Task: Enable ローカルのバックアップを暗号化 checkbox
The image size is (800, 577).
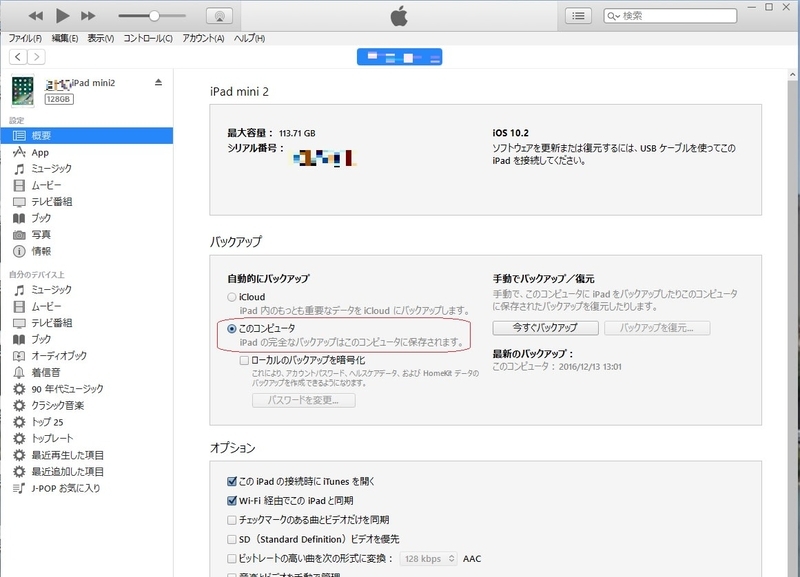Action: pyautogui.click(x=244, y=360)
